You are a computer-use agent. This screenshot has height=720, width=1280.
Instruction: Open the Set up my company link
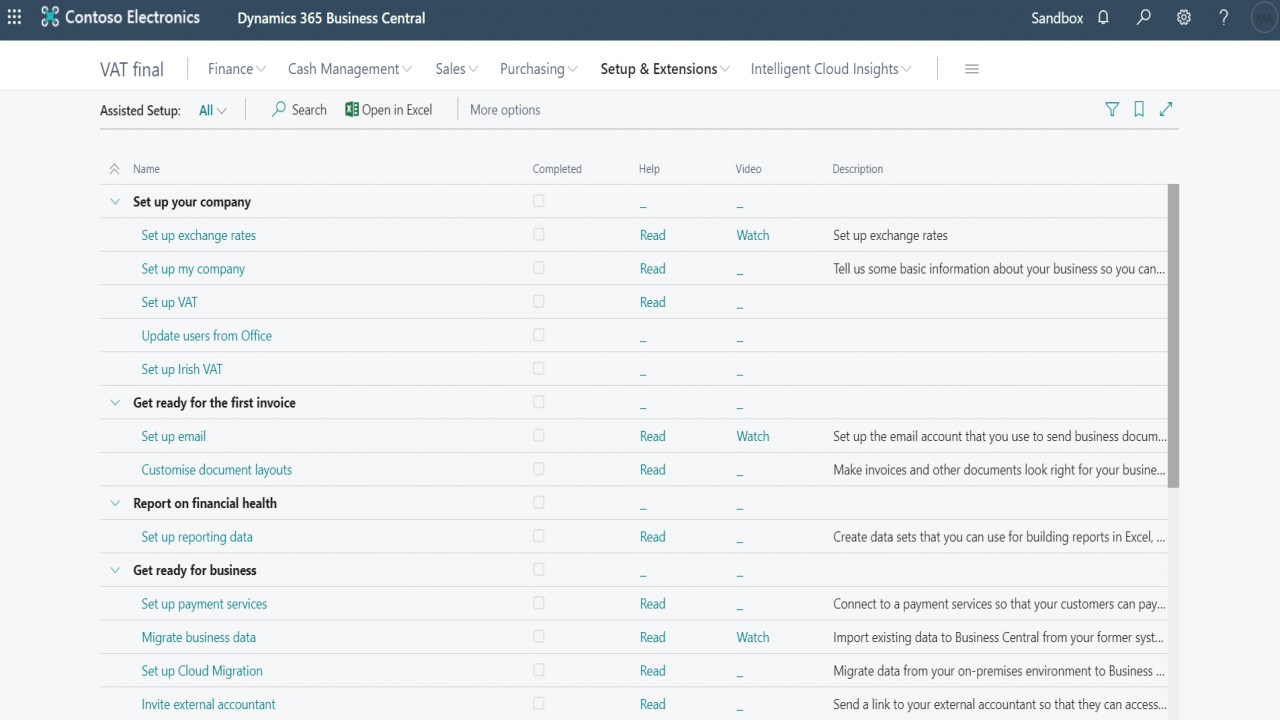(193, 269)
